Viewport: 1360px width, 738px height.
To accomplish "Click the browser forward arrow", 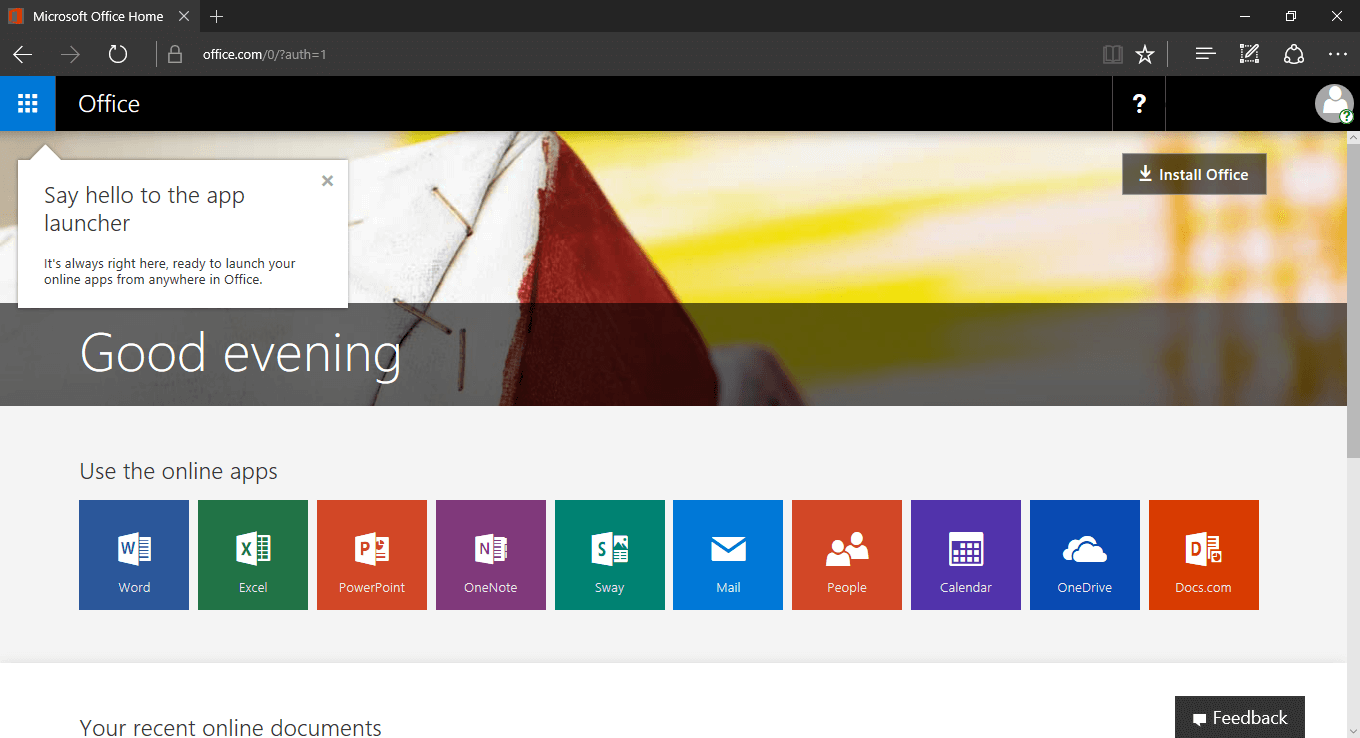I will pos(70,54).
